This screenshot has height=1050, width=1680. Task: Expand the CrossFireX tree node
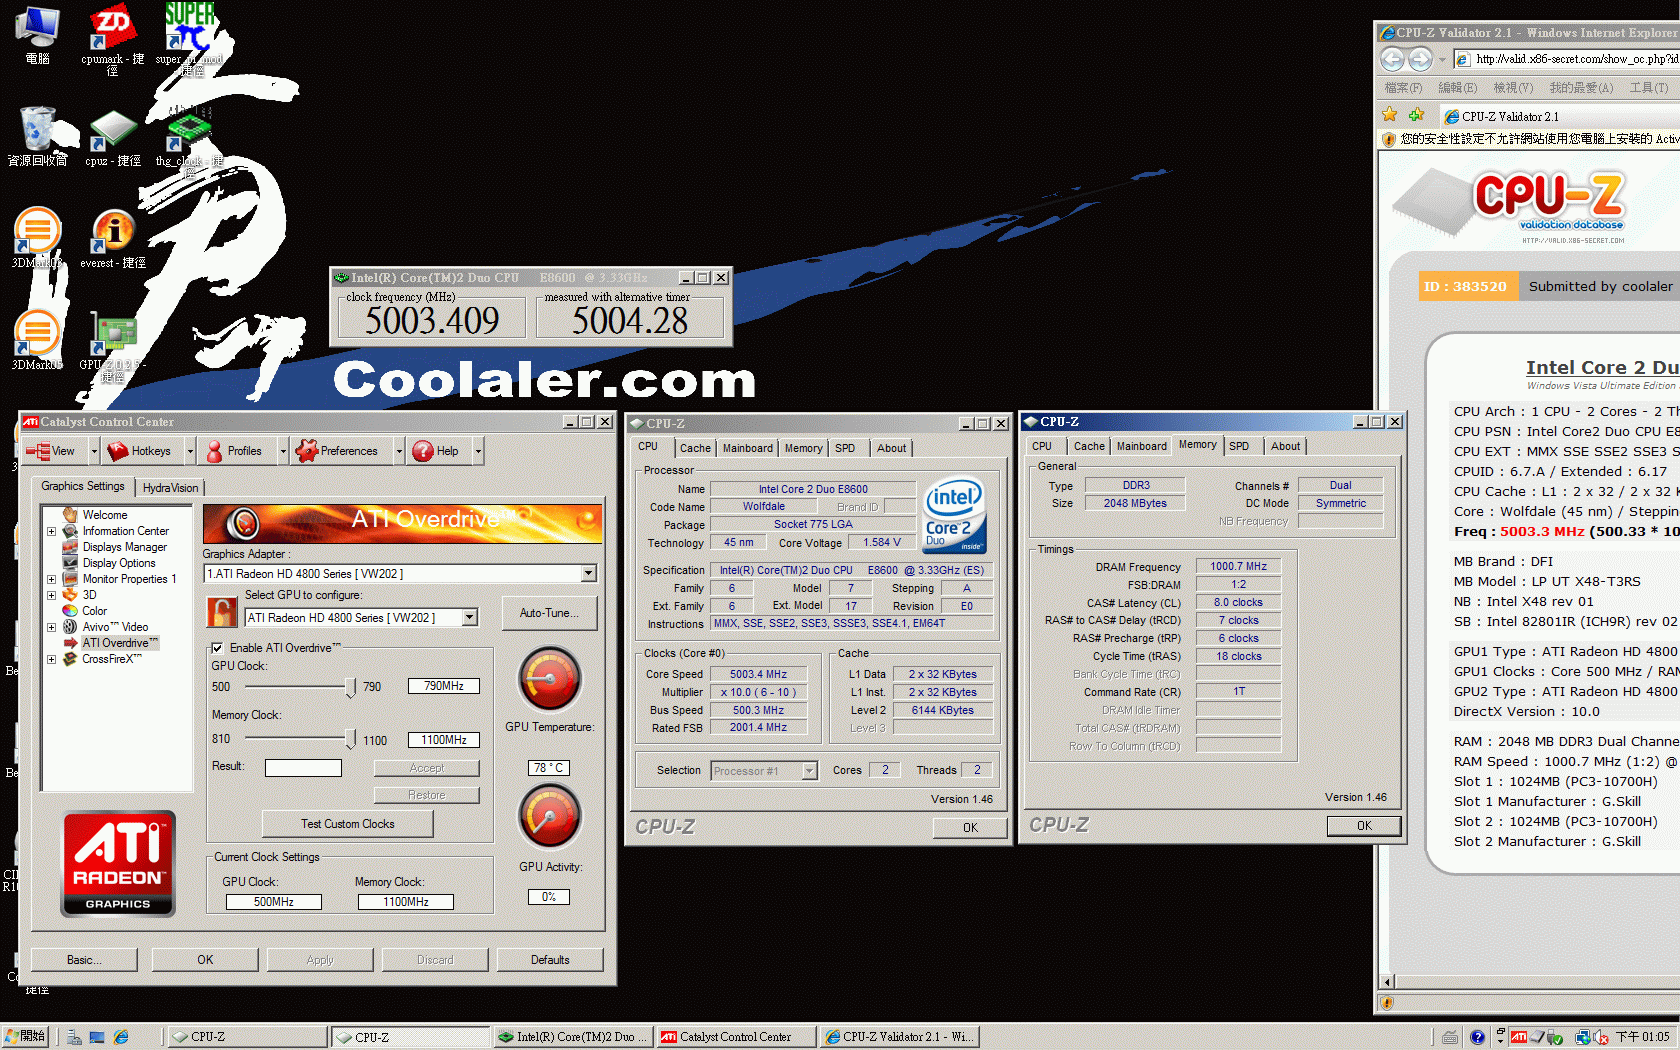pos(51,659)
